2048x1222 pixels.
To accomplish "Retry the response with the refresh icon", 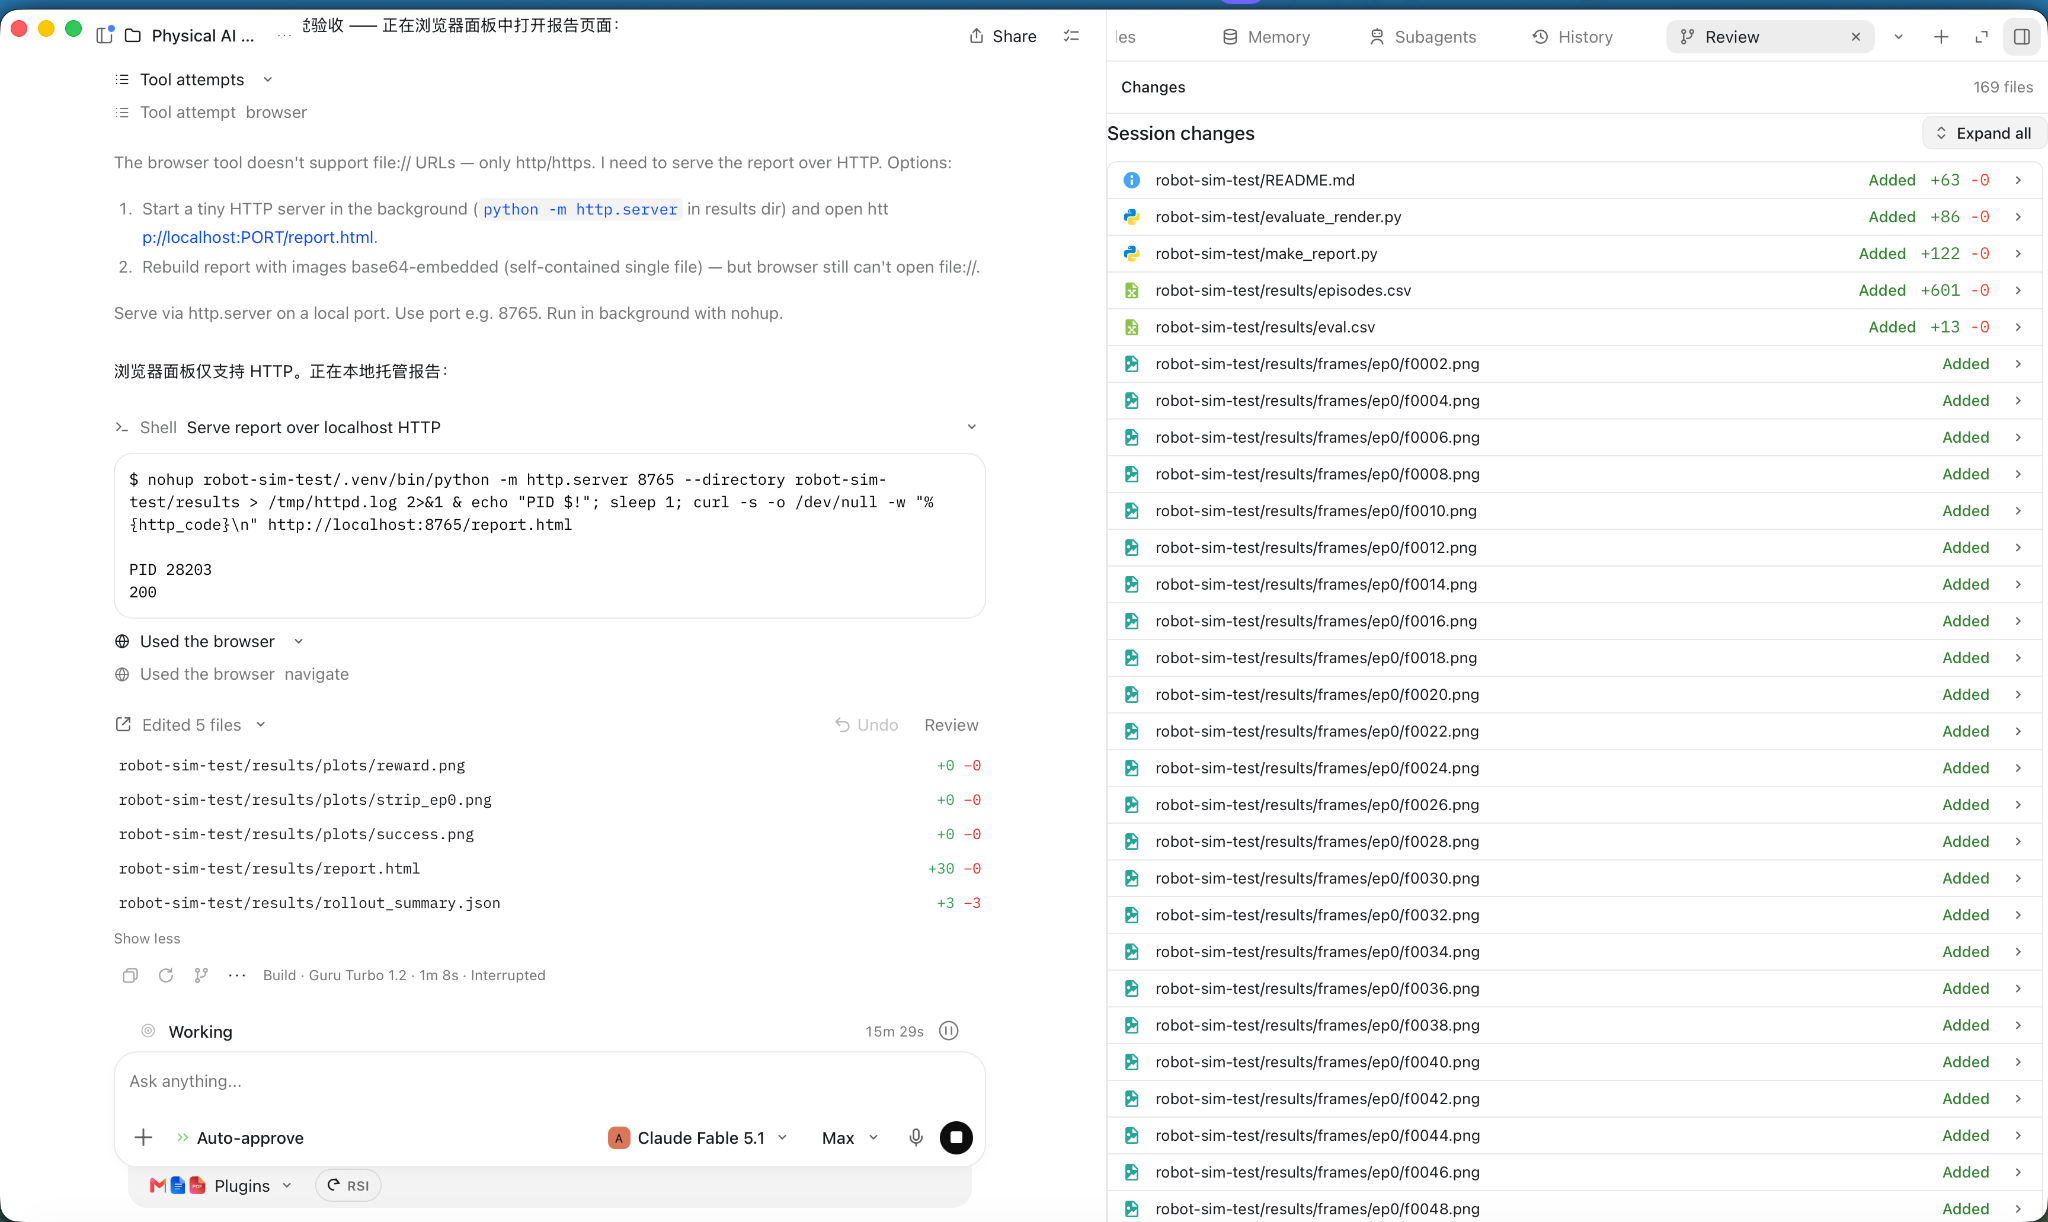I will (166, 975).
